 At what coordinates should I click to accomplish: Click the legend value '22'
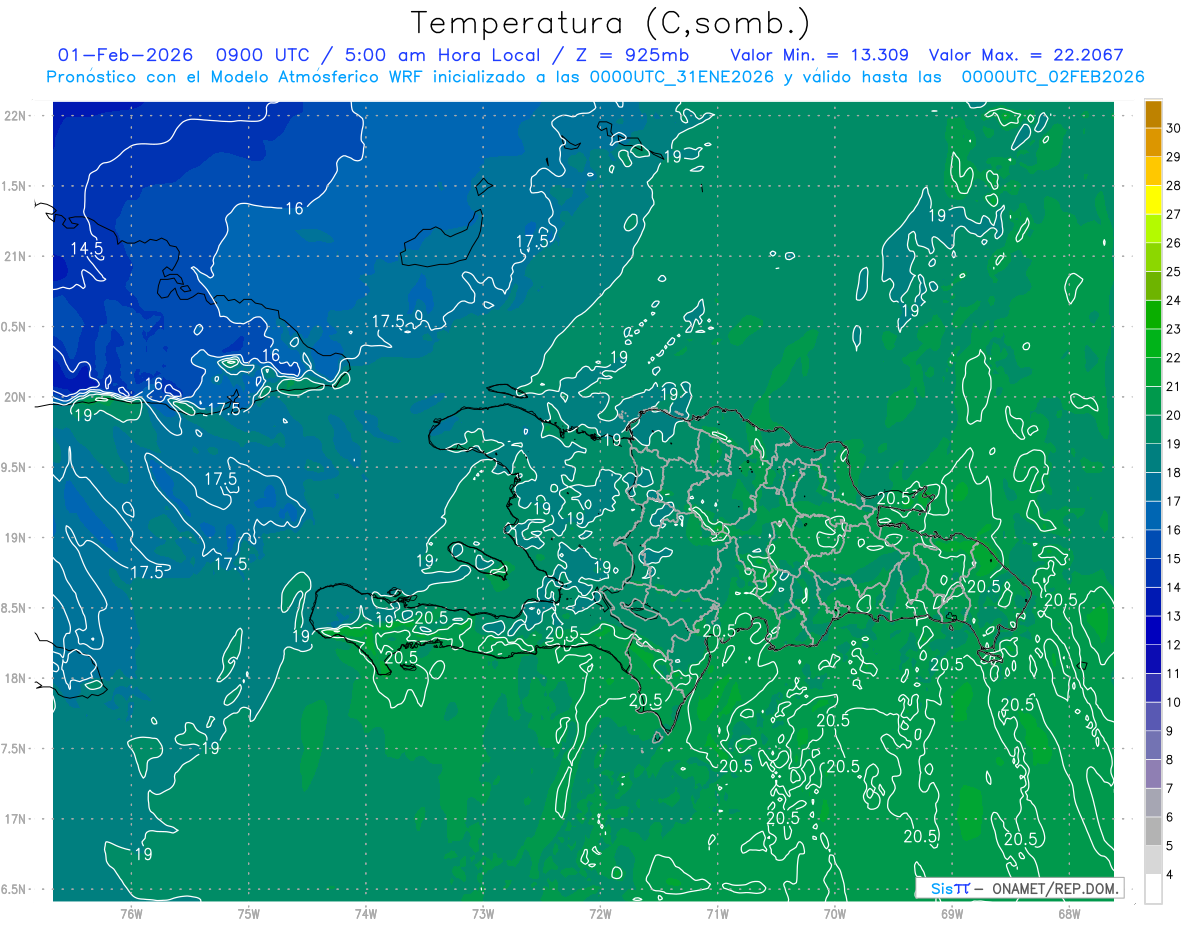click(1174, 358)
